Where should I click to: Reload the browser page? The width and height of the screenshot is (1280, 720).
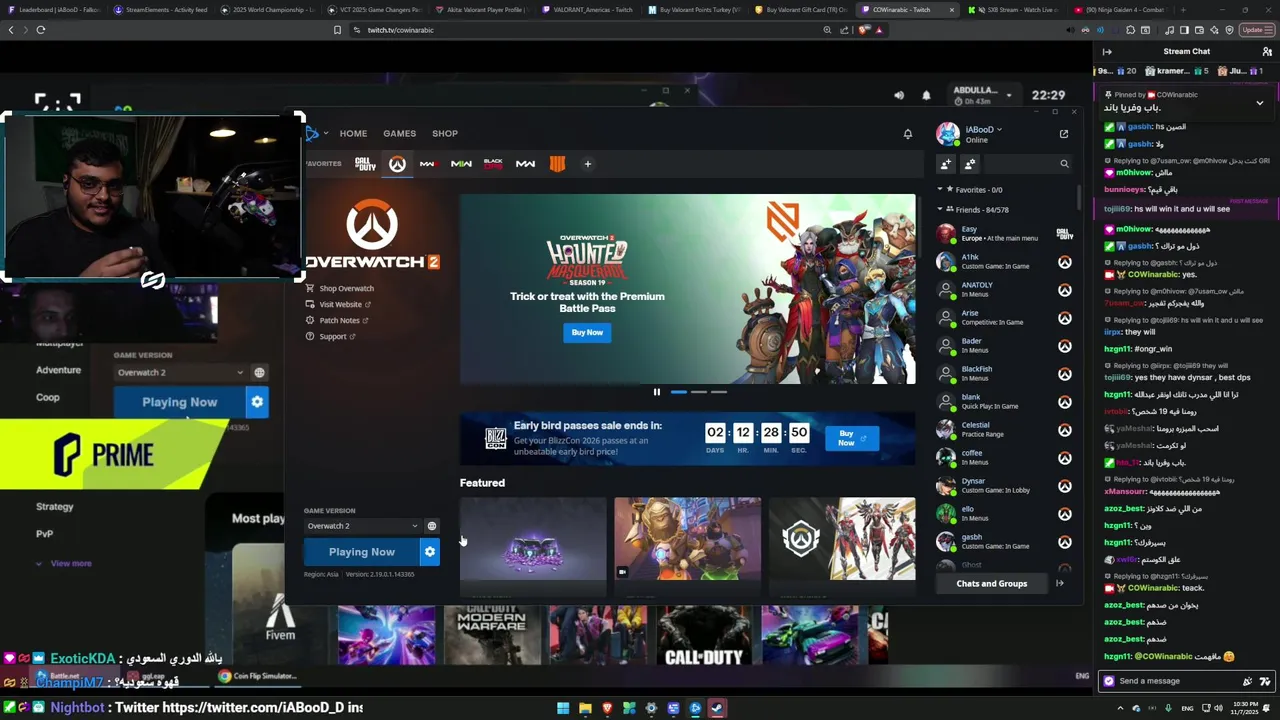(x=41, y=30)
